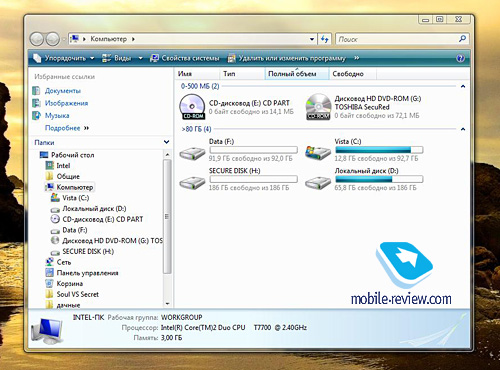Click the Изображения favorites icon
The width and height of the screenshot is (500, 370).
coord(36,103)
